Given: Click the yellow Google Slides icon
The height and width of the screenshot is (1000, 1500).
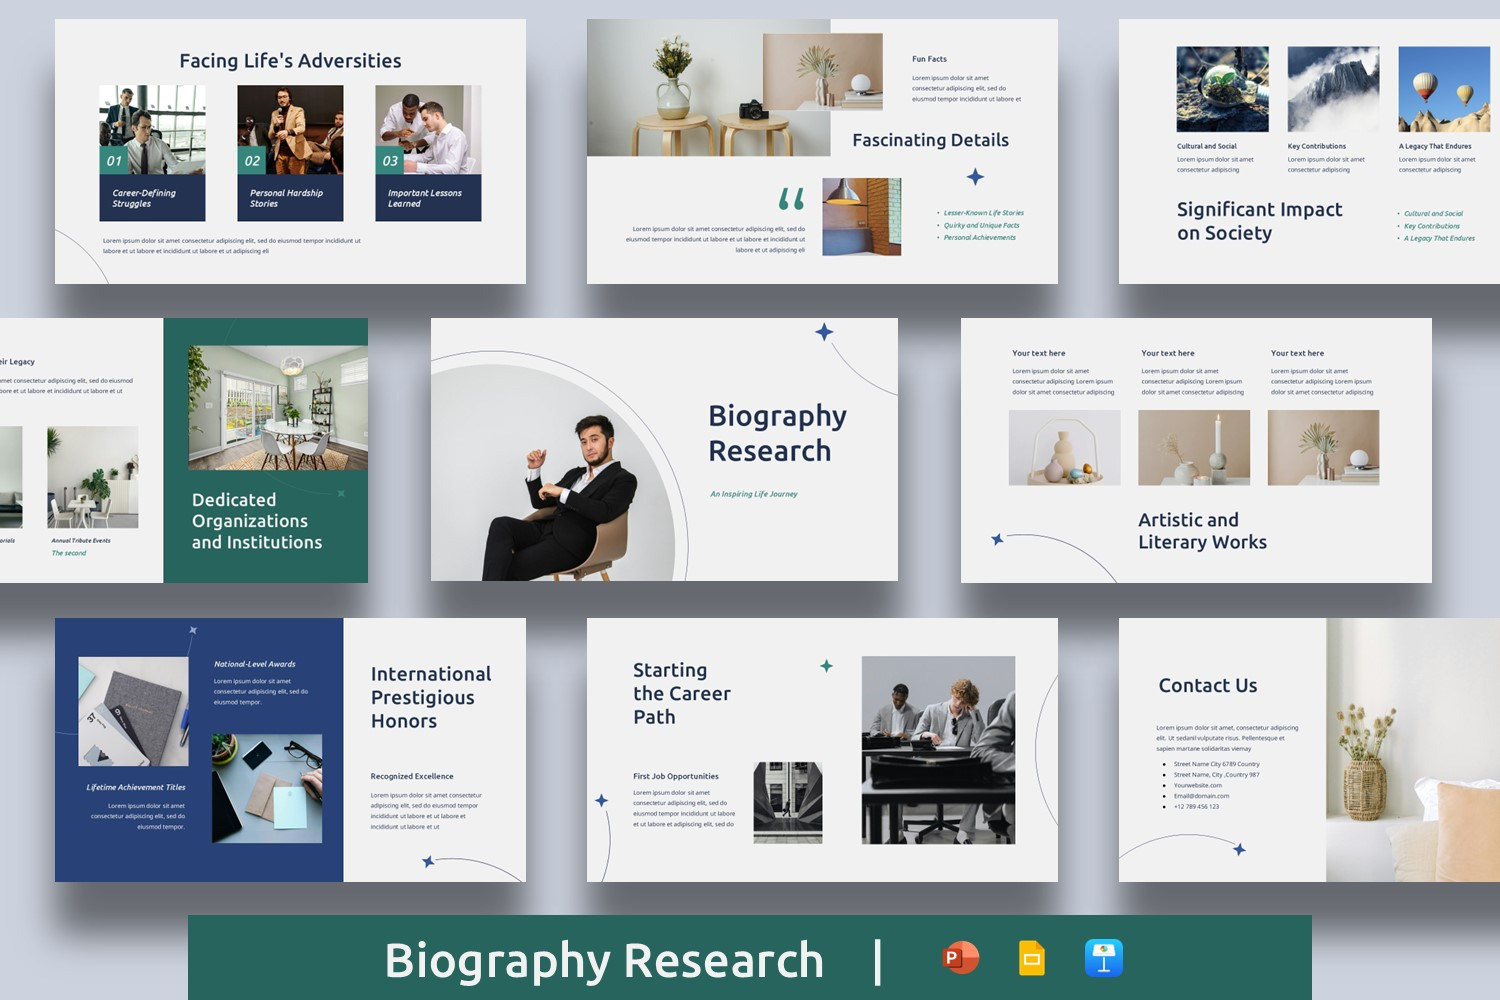Looking at the screenshot, I should click(x=1031, y=958).
